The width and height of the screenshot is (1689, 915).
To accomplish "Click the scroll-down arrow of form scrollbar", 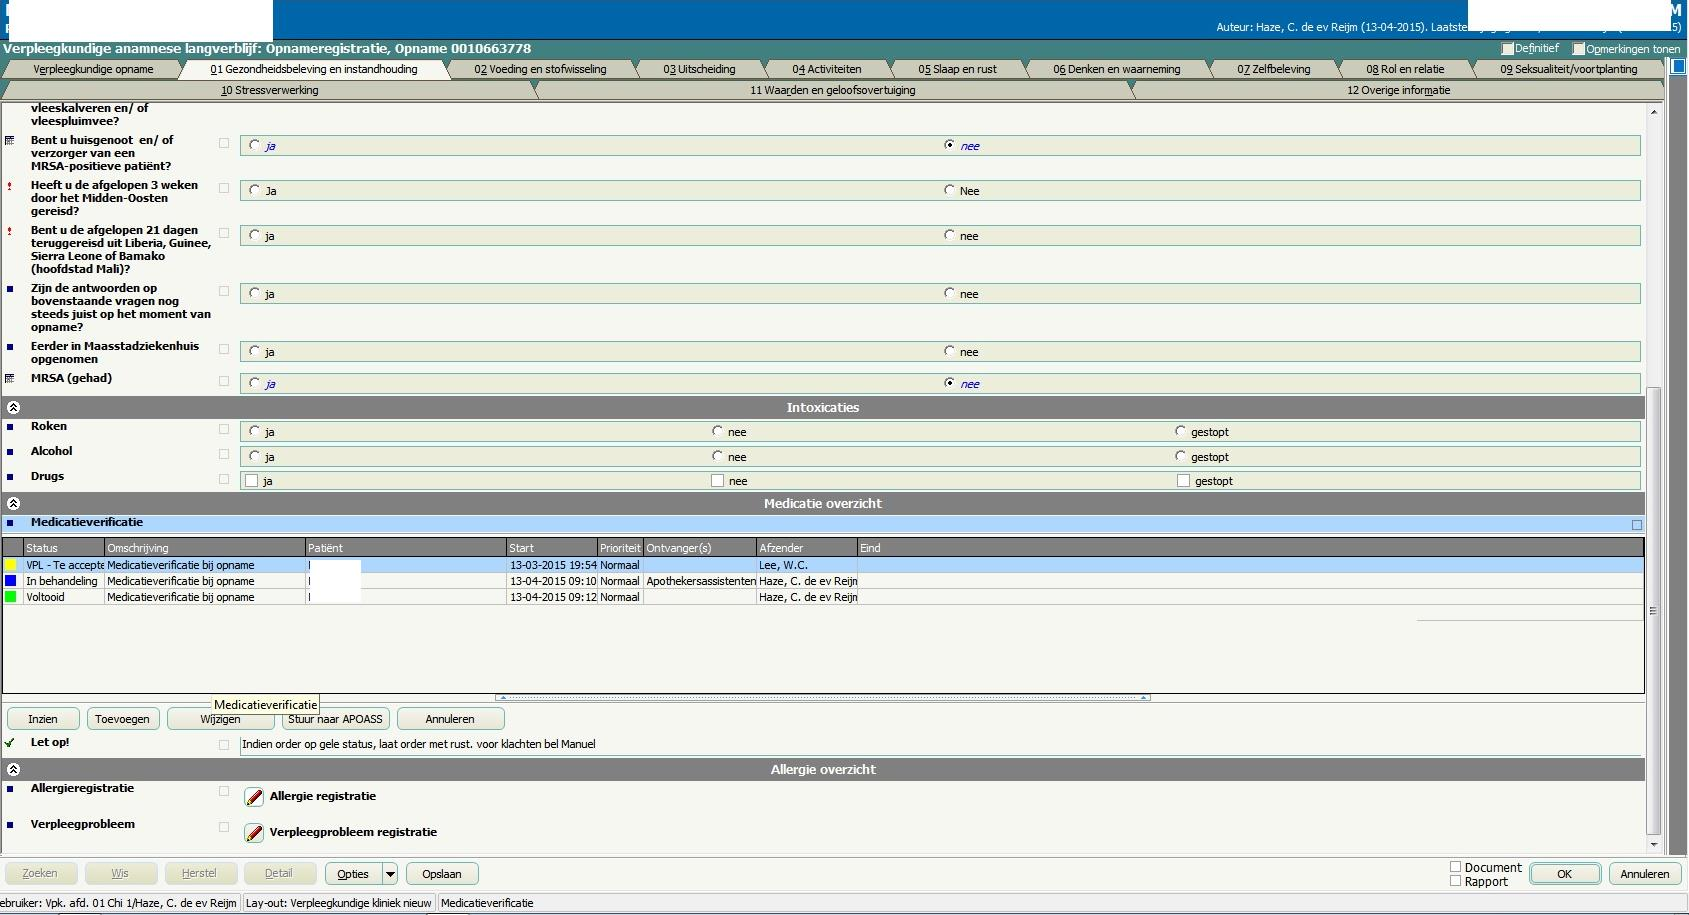I will click(1653, 845).
